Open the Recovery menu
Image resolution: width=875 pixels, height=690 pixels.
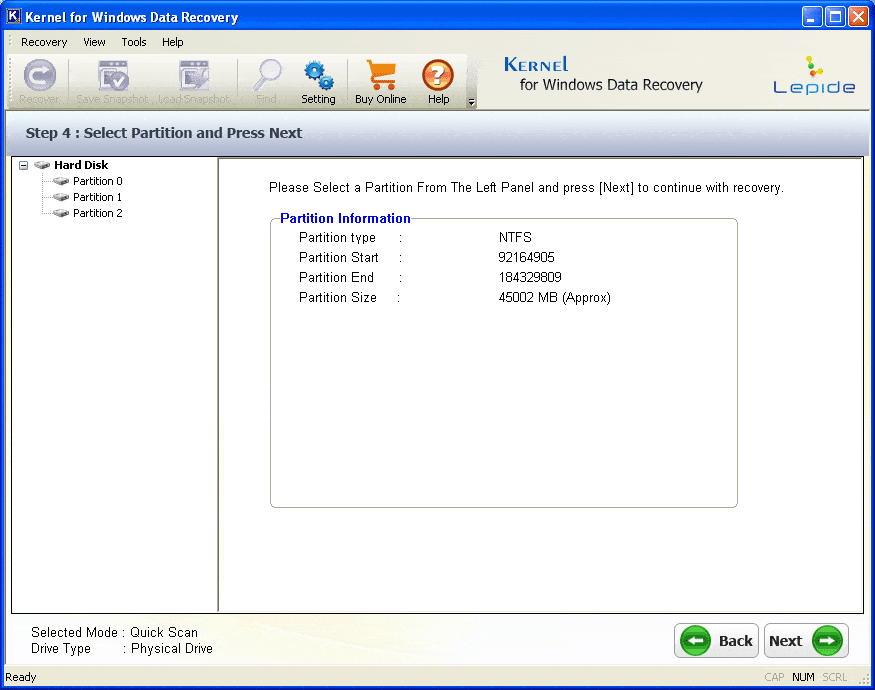(x=44, y=42)
